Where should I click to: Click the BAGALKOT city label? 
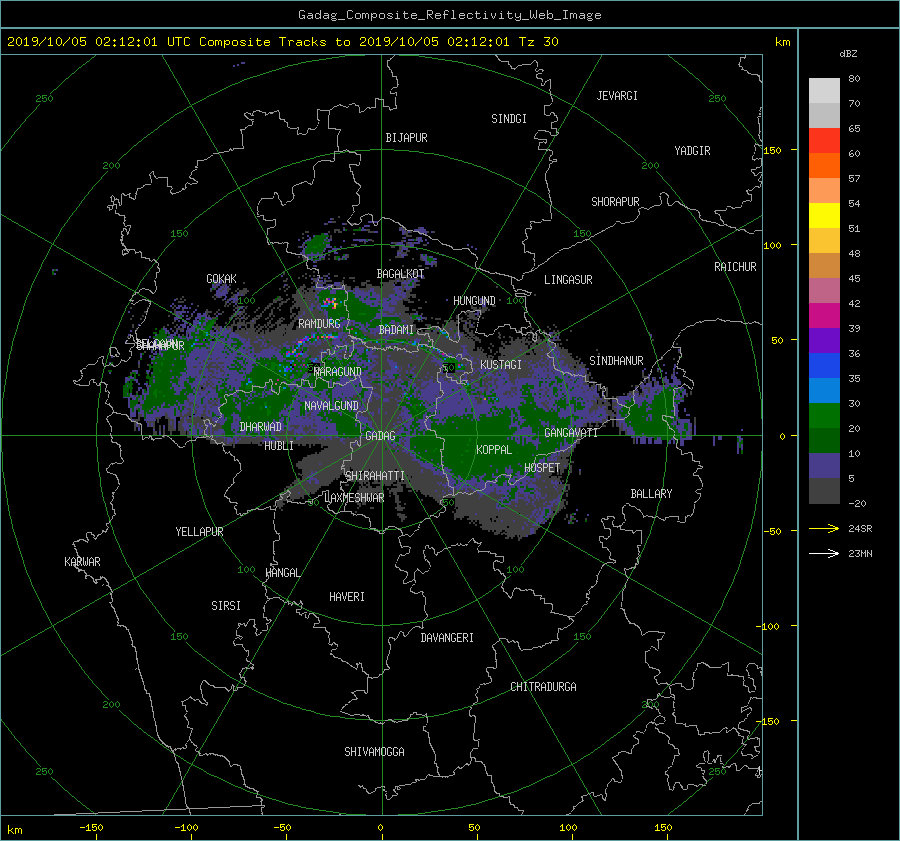click(400, 274)
